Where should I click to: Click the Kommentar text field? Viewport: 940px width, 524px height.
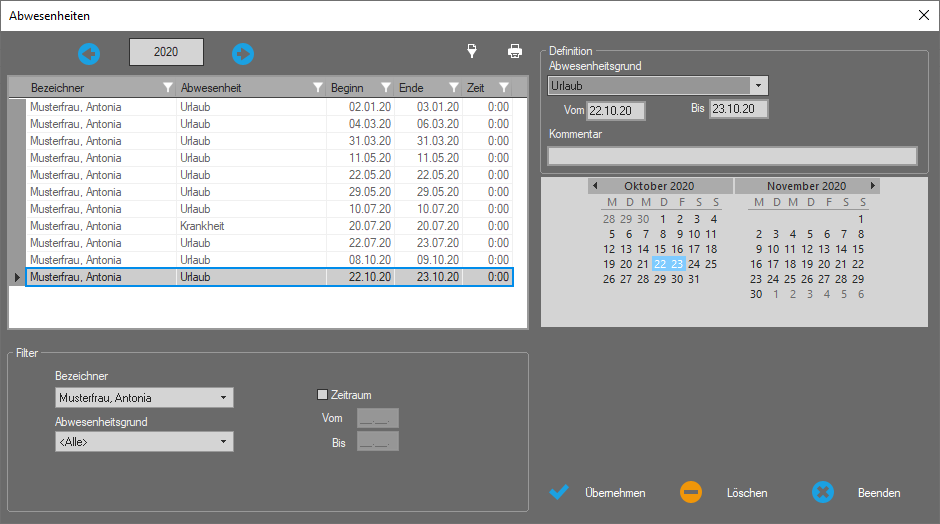(732, 155)
